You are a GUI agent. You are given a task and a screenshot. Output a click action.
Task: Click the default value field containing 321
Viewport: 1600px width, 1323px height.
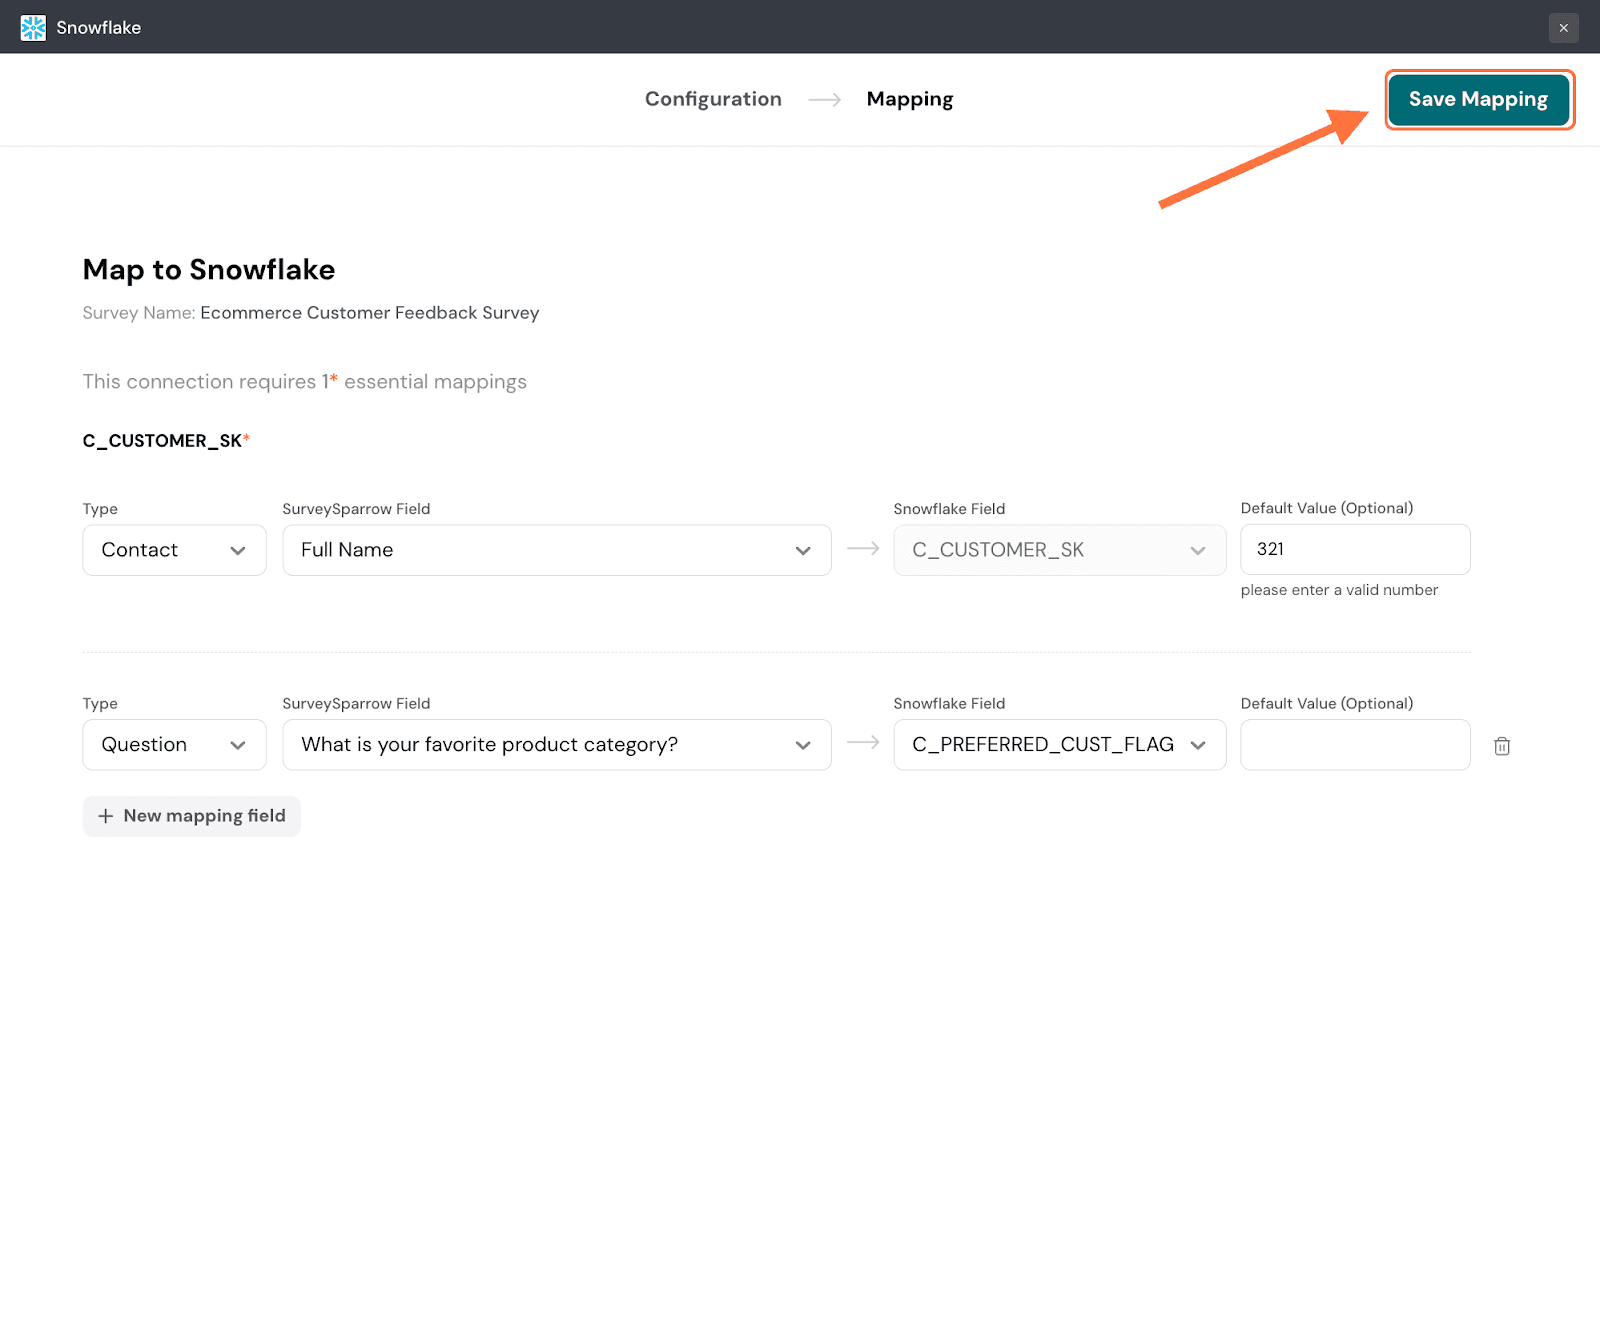pos(1354,549)
